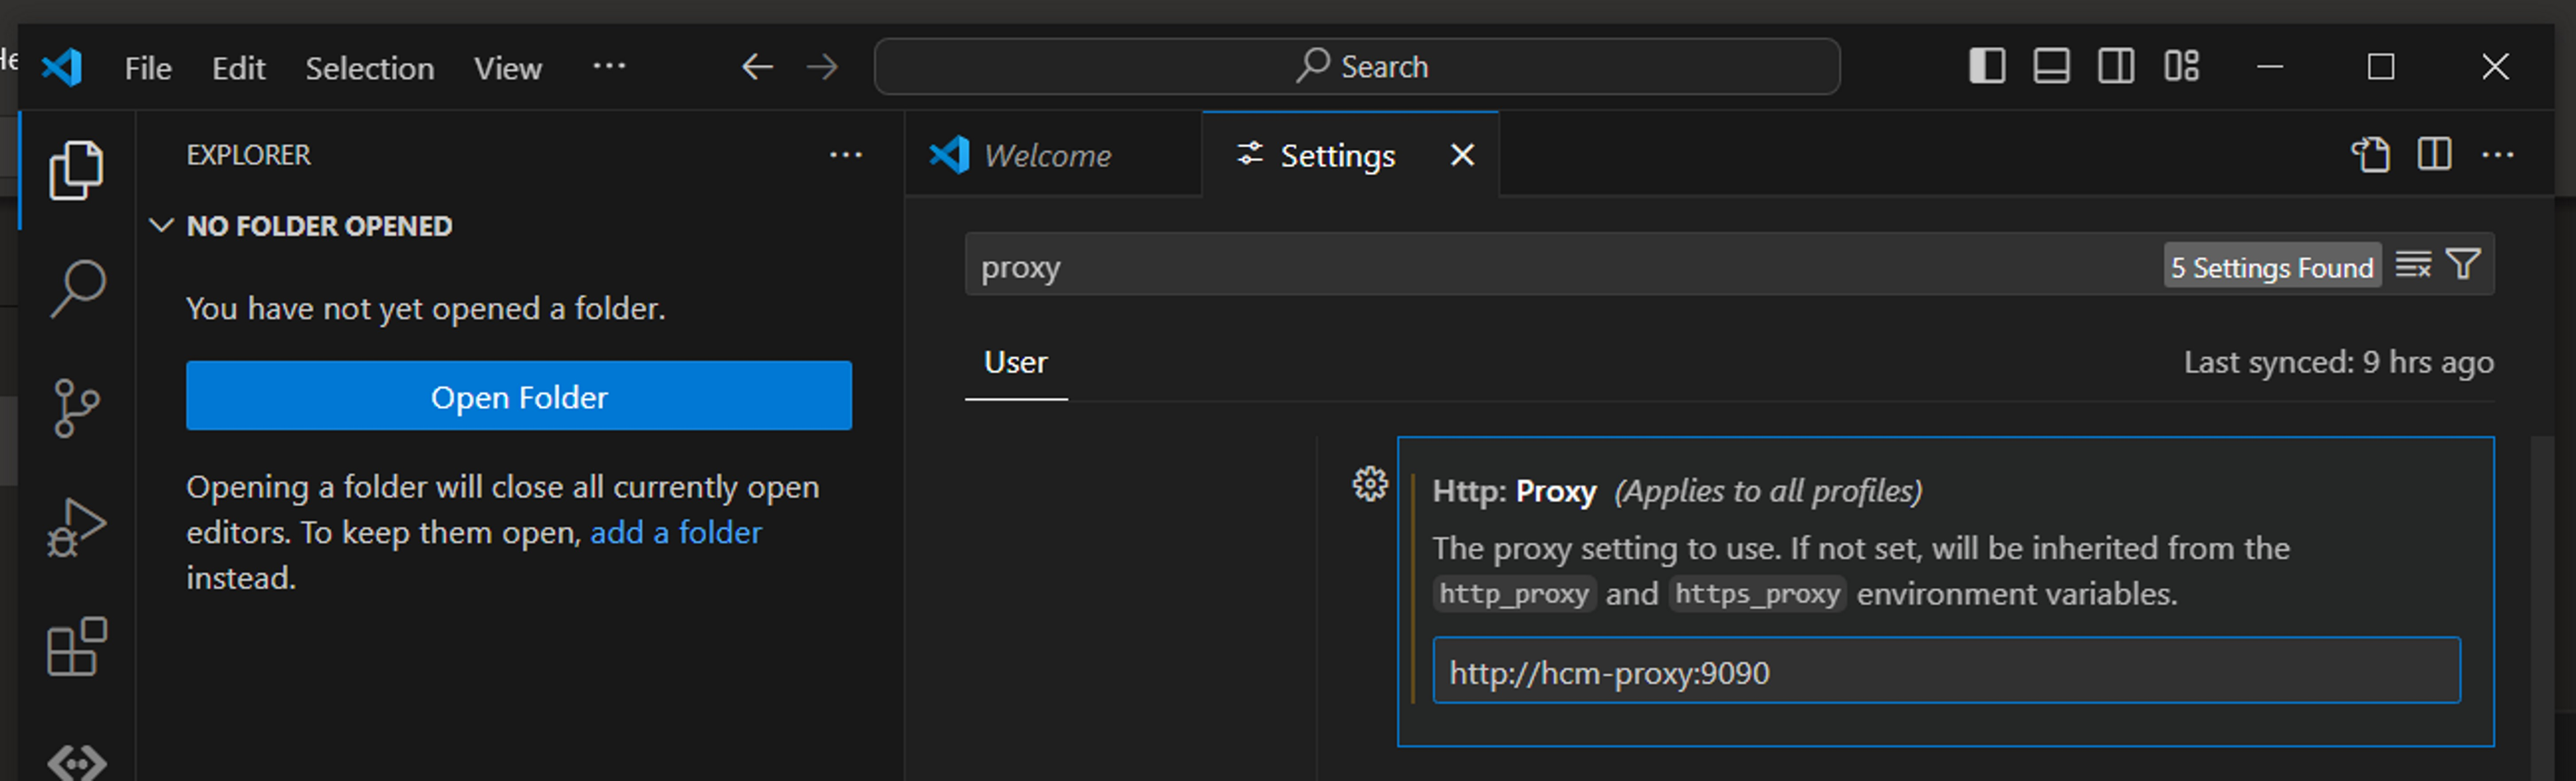Toggle the bottom panel visibility
This screenshot has height=781, width=2576.
[x=2051, y=67]
